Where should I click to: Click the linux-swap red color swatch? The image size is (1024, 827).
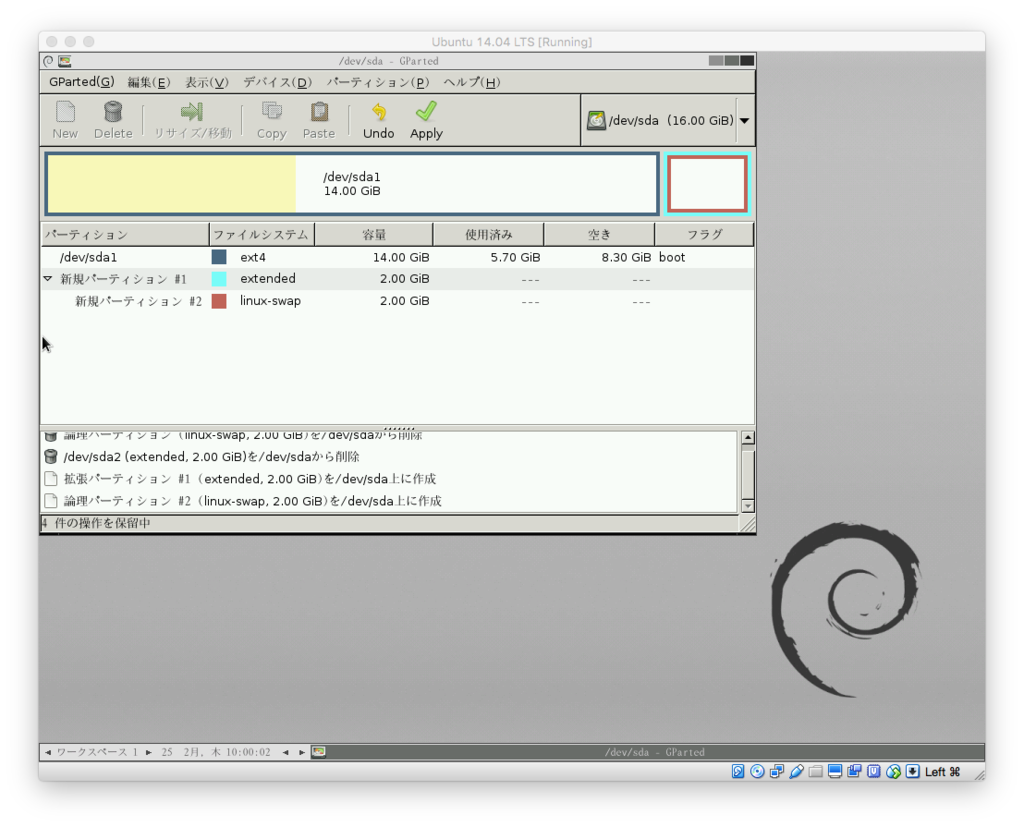coord(219,301)
